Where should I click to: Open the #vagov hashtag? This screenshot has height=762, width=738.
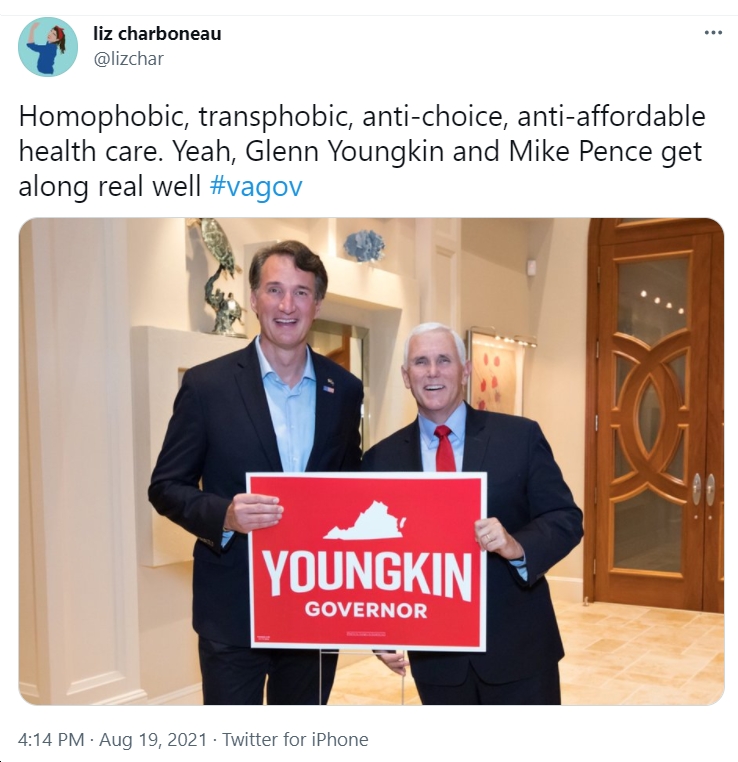point(256,186)
